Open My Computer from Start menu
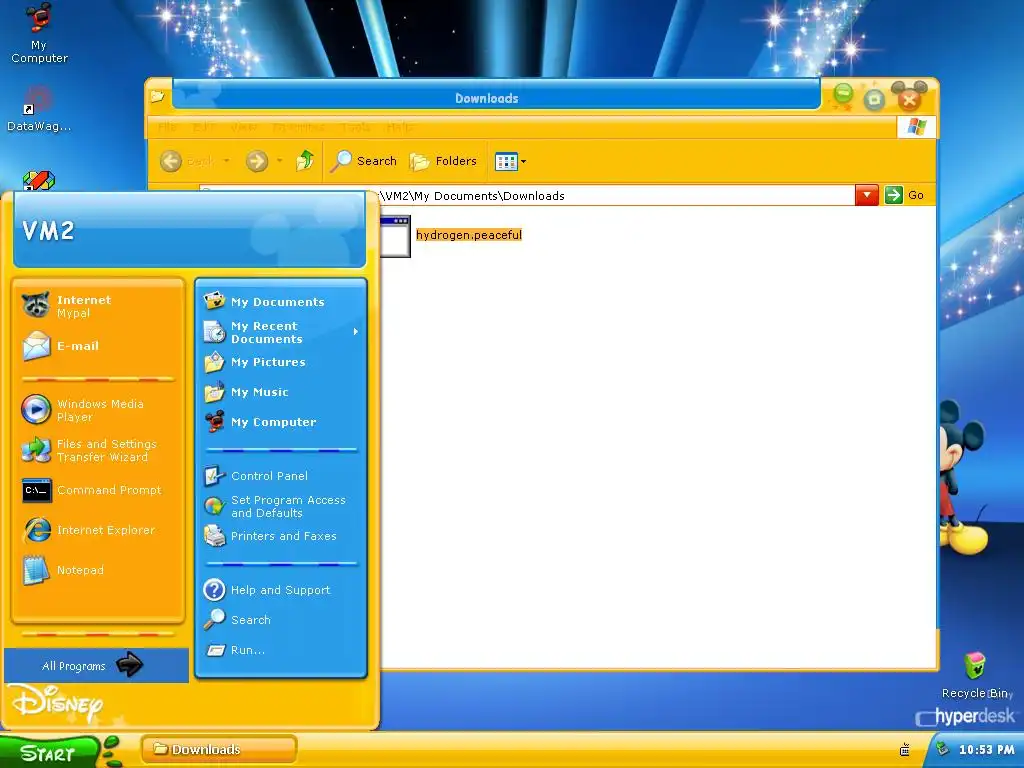Image resolution: width=1024 pixels, height=768 pixels. (x=281, y=422)
